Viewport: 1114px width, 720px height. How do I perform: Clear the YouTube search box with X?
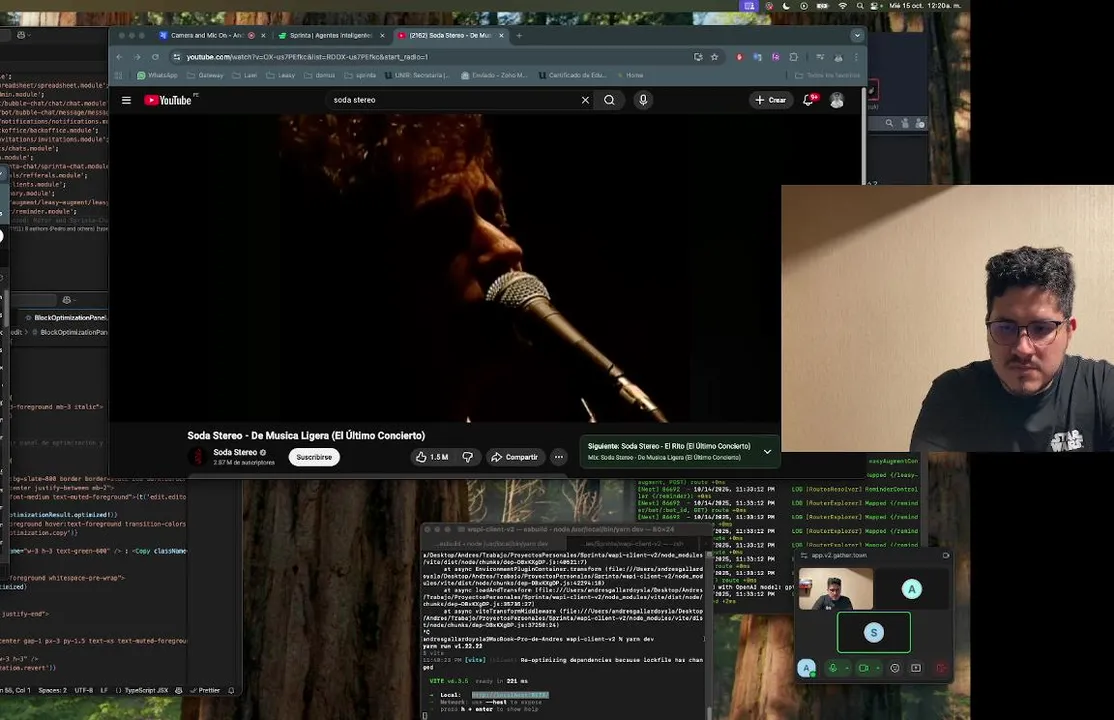(585, 100)
